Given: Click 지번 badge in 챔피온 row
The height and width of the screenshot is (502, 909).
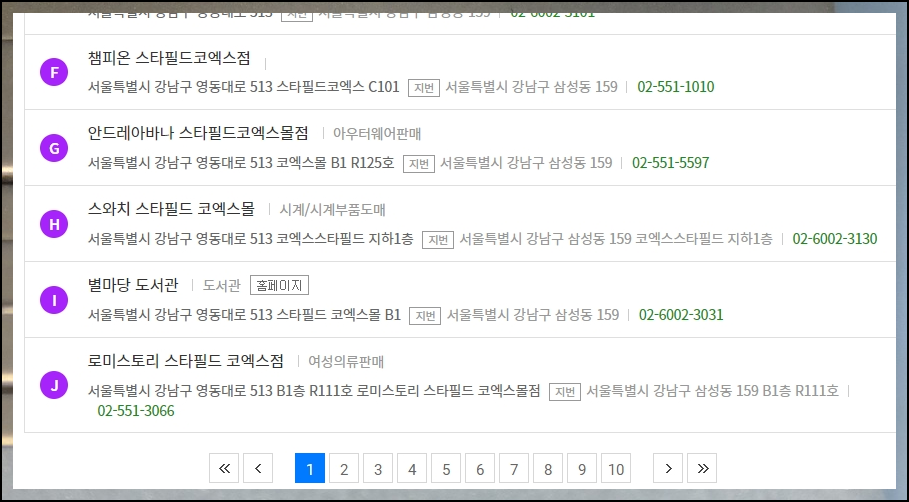Looking at the screenshot, I should pyautogui.click(x=424, y=88).
